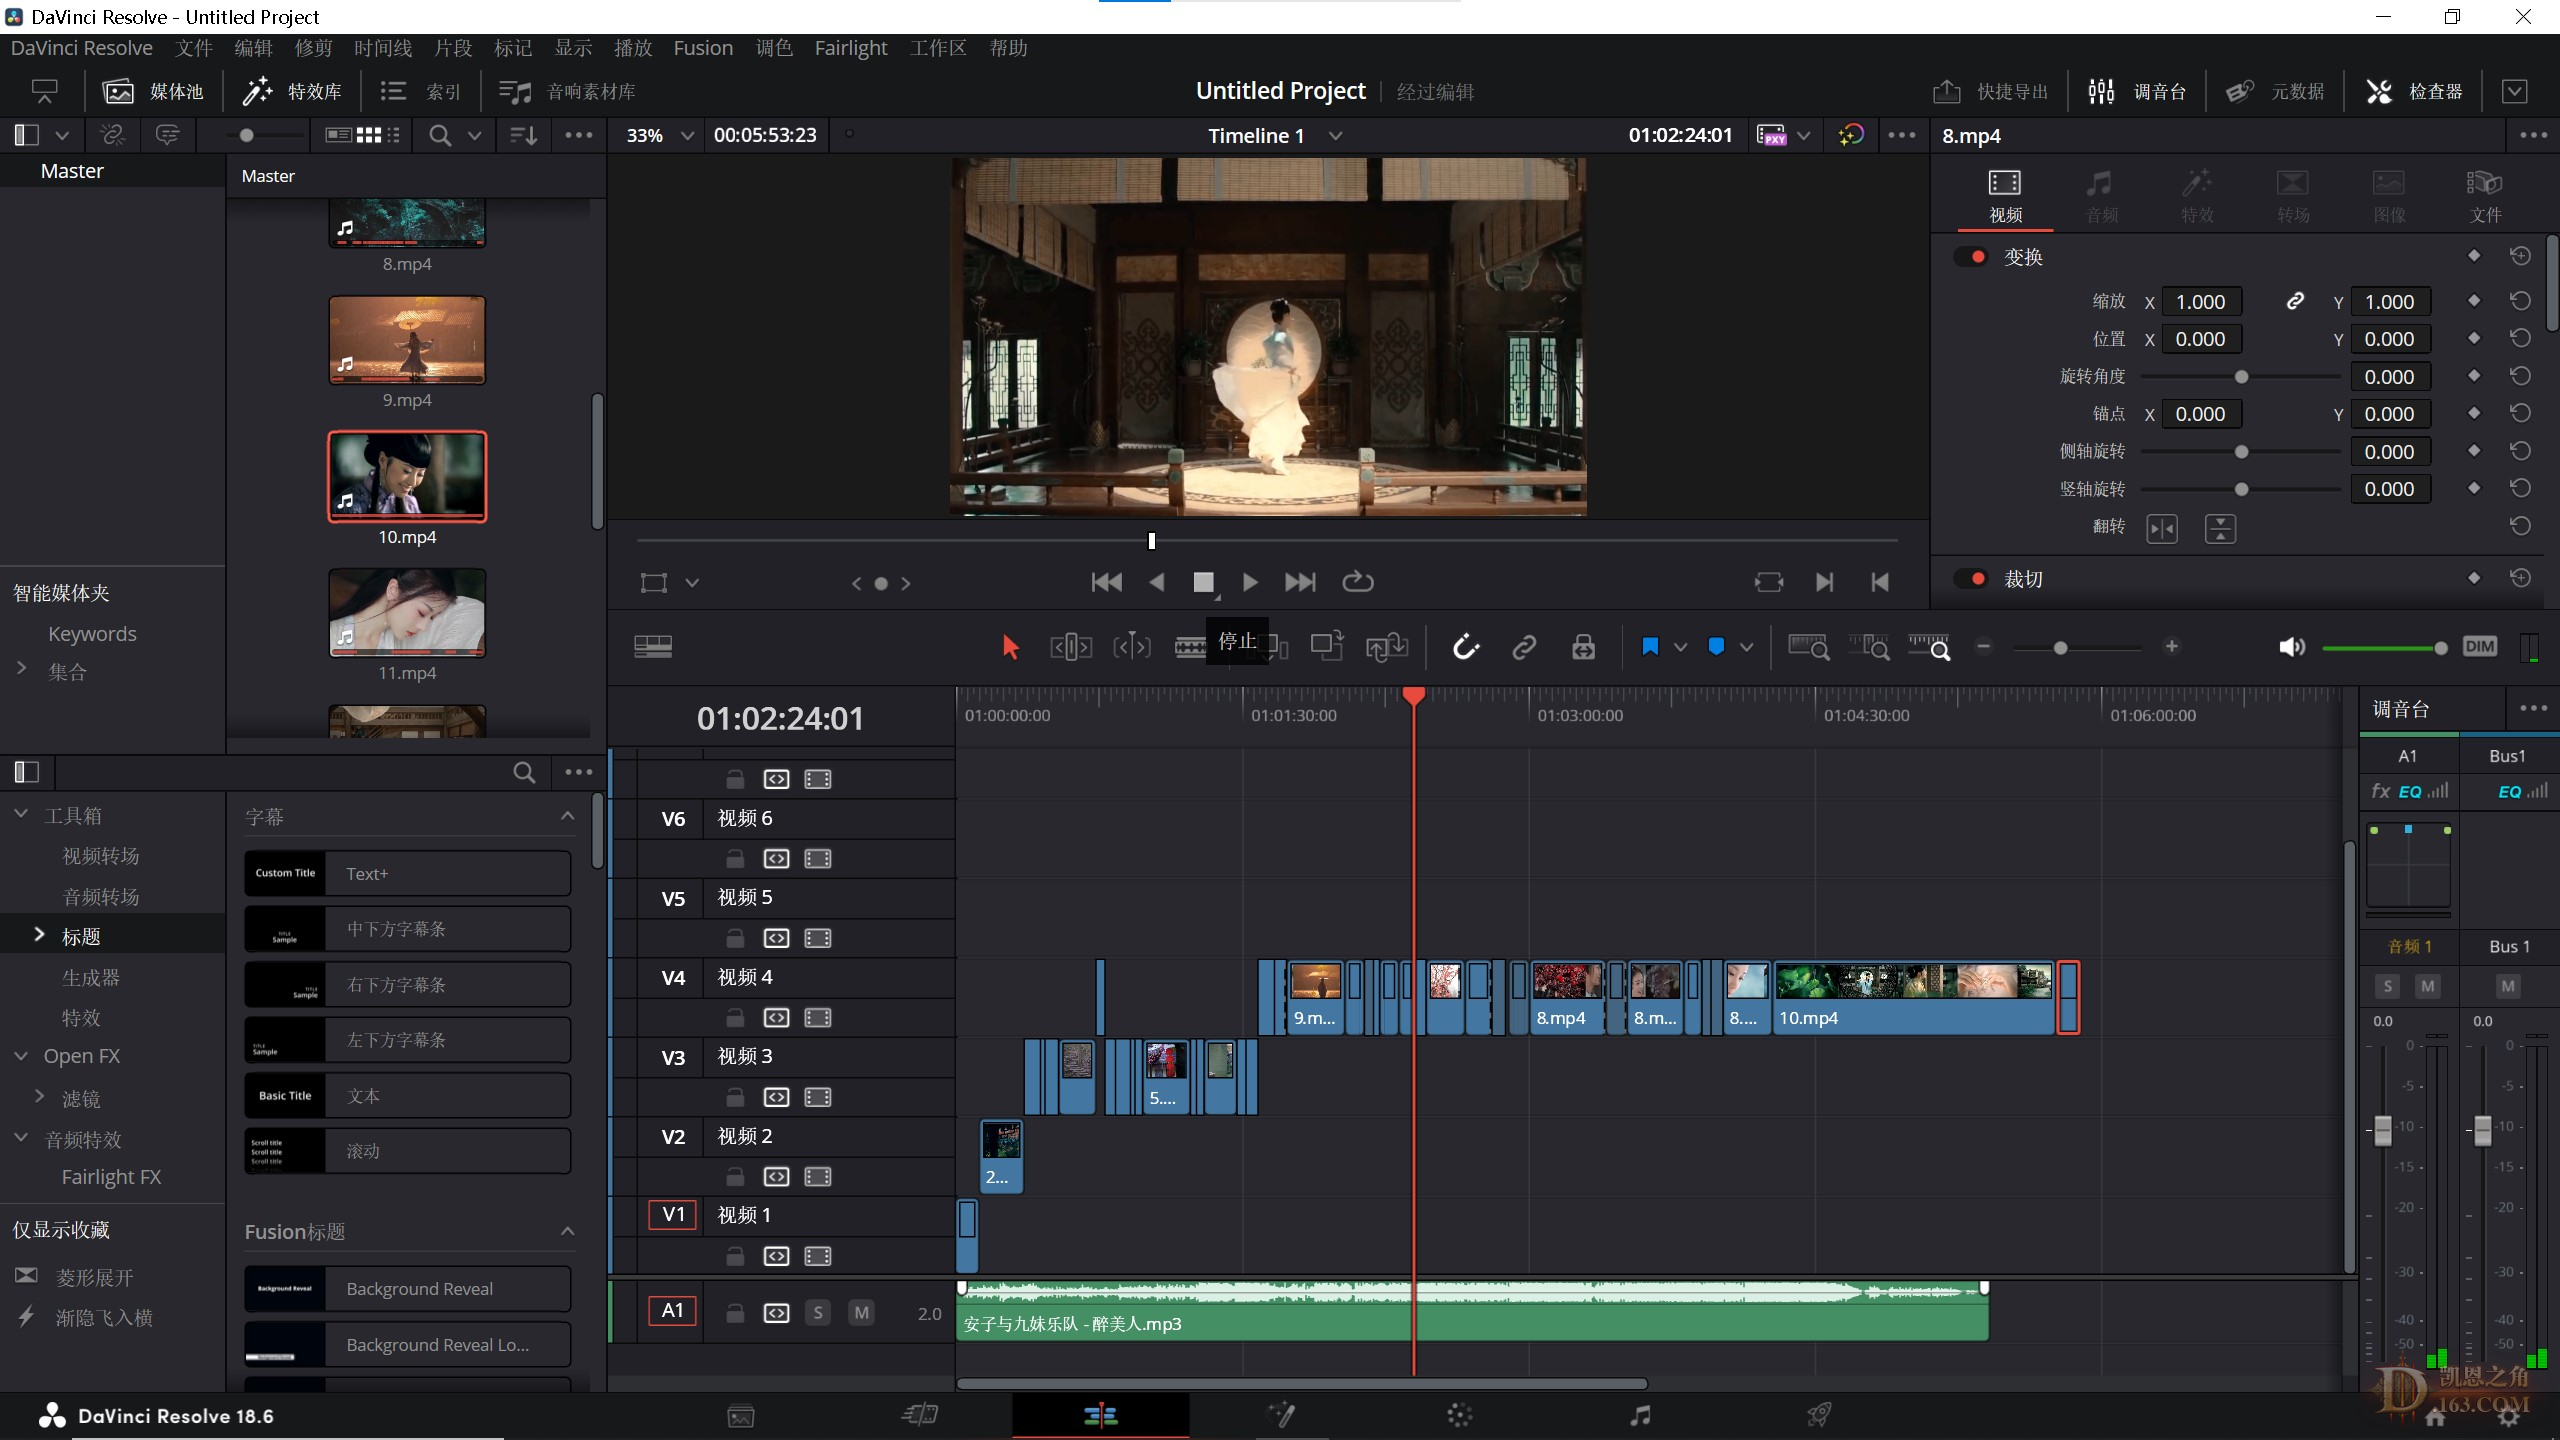Mute monitor with speaker icon
The image size is (2560, 1440).
click(2292, 647)
